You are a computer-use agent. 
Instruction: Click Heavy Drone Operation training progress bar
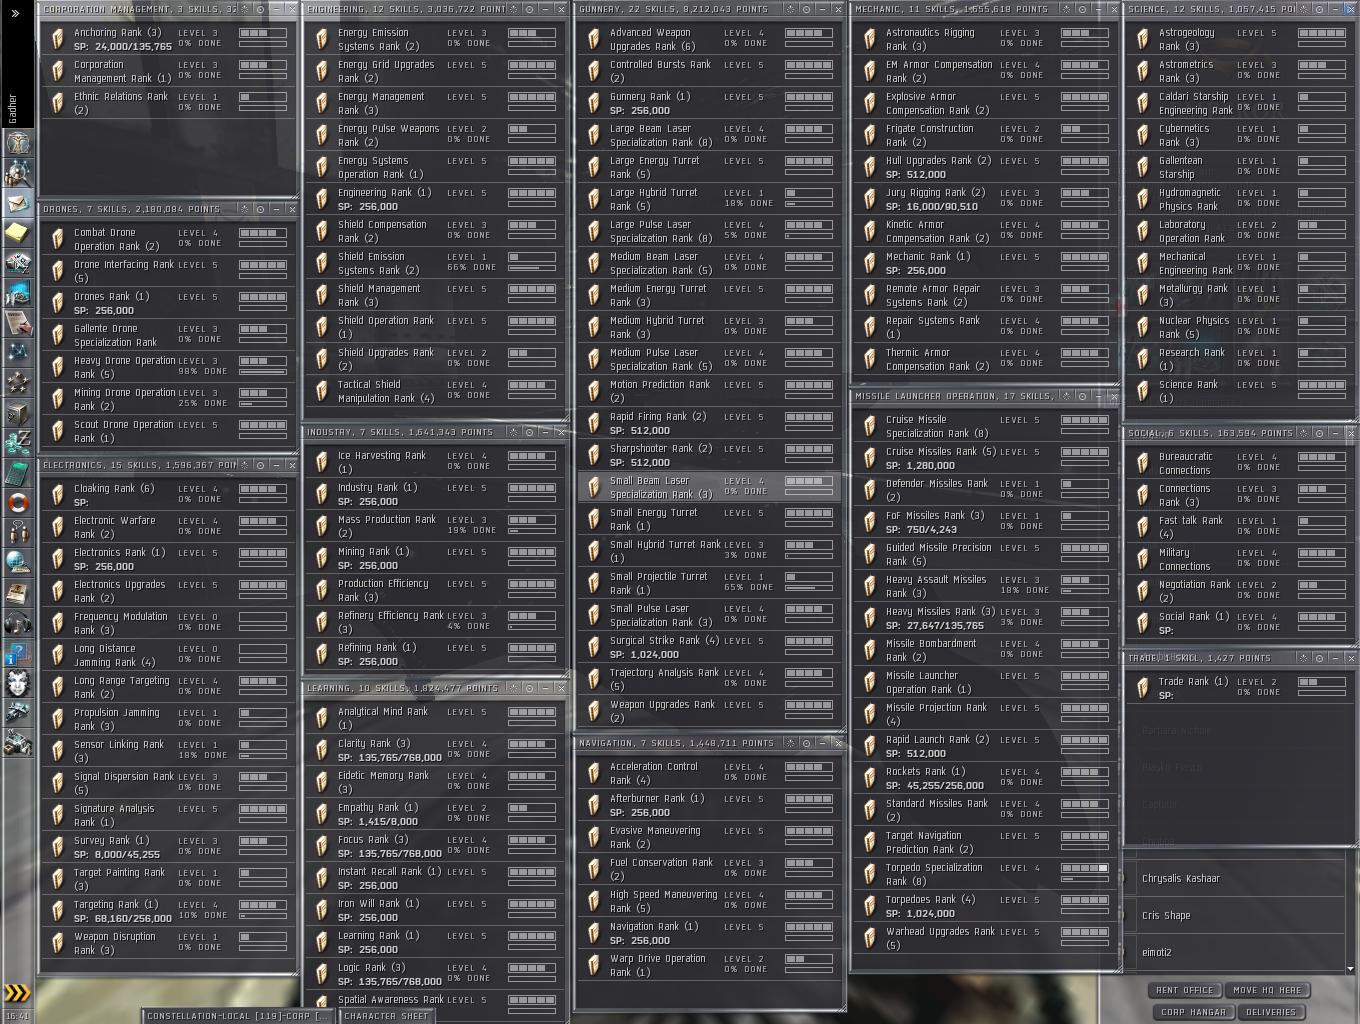click(263, 371)
